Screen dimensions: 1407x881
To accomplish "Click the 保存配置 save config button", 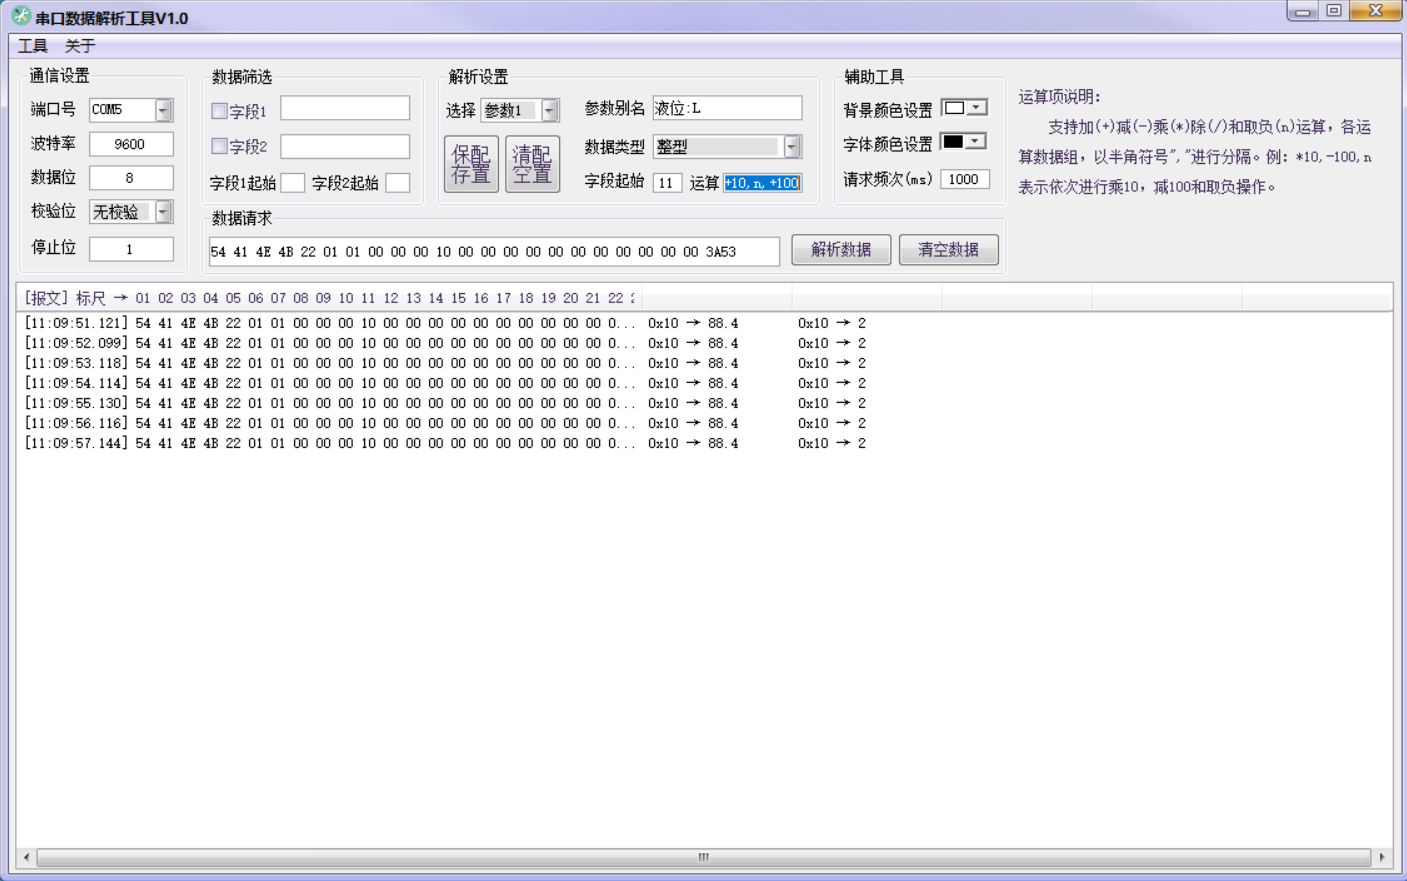I will click(x=471, y=164).
